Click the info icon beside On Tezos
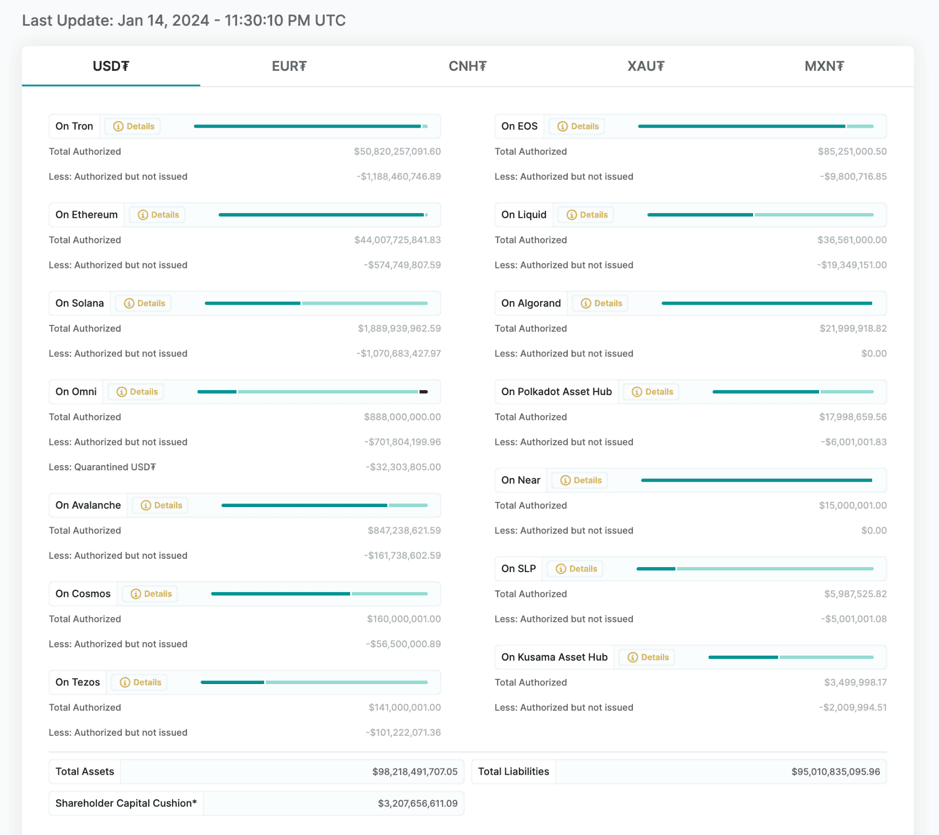 coord(125,683)
